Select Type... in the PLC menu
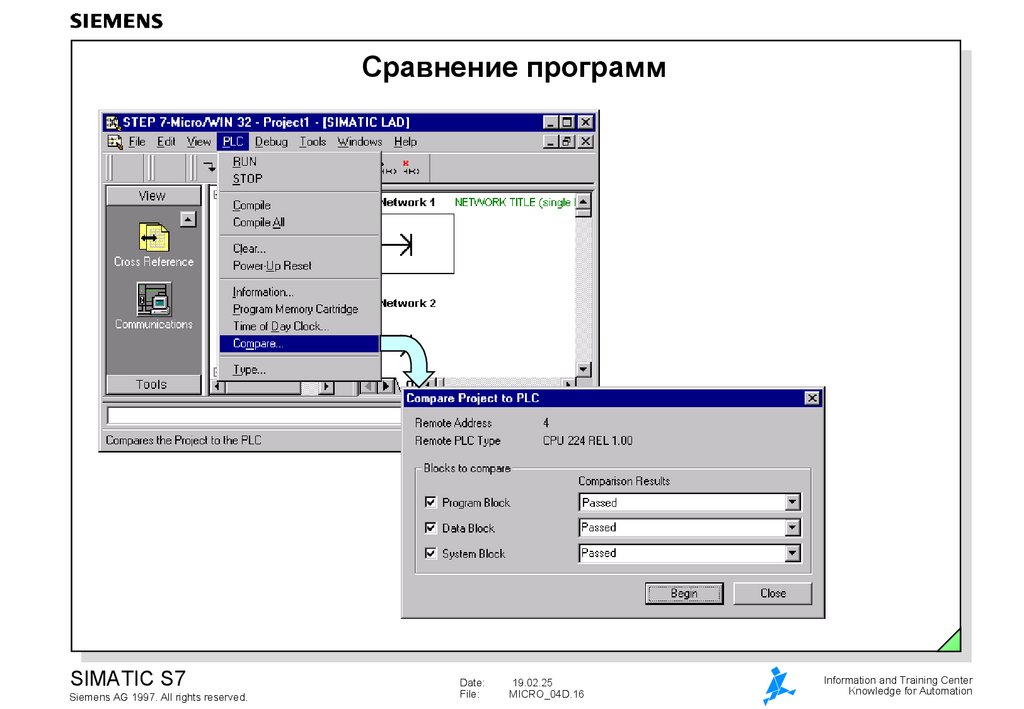Image resolution: width=1024 pixels, height=709 pixels. (299, 370)
